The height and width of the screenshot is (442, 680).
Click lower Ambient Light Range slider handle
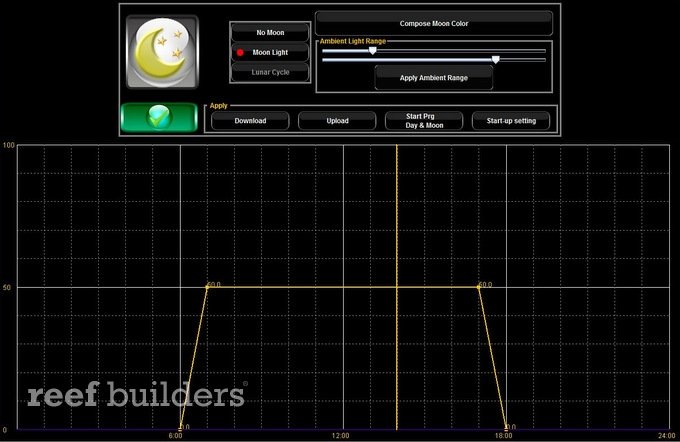click(x=496, y=60)
